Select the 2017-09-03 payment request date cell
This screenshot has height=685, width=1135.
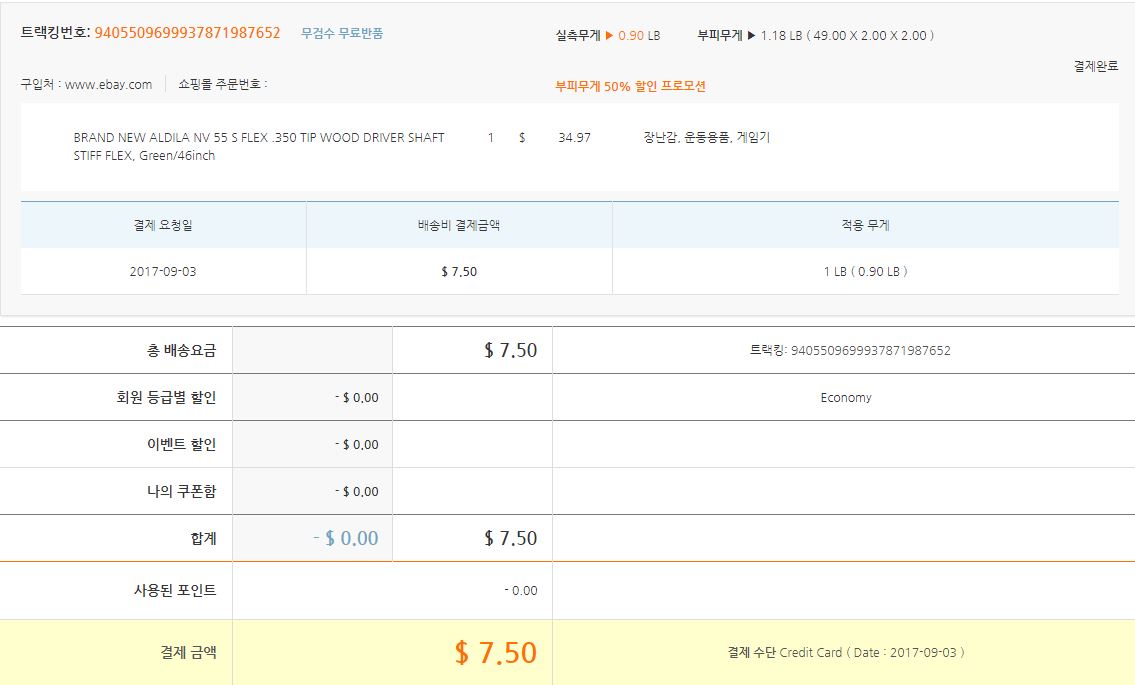pos(163,271)
